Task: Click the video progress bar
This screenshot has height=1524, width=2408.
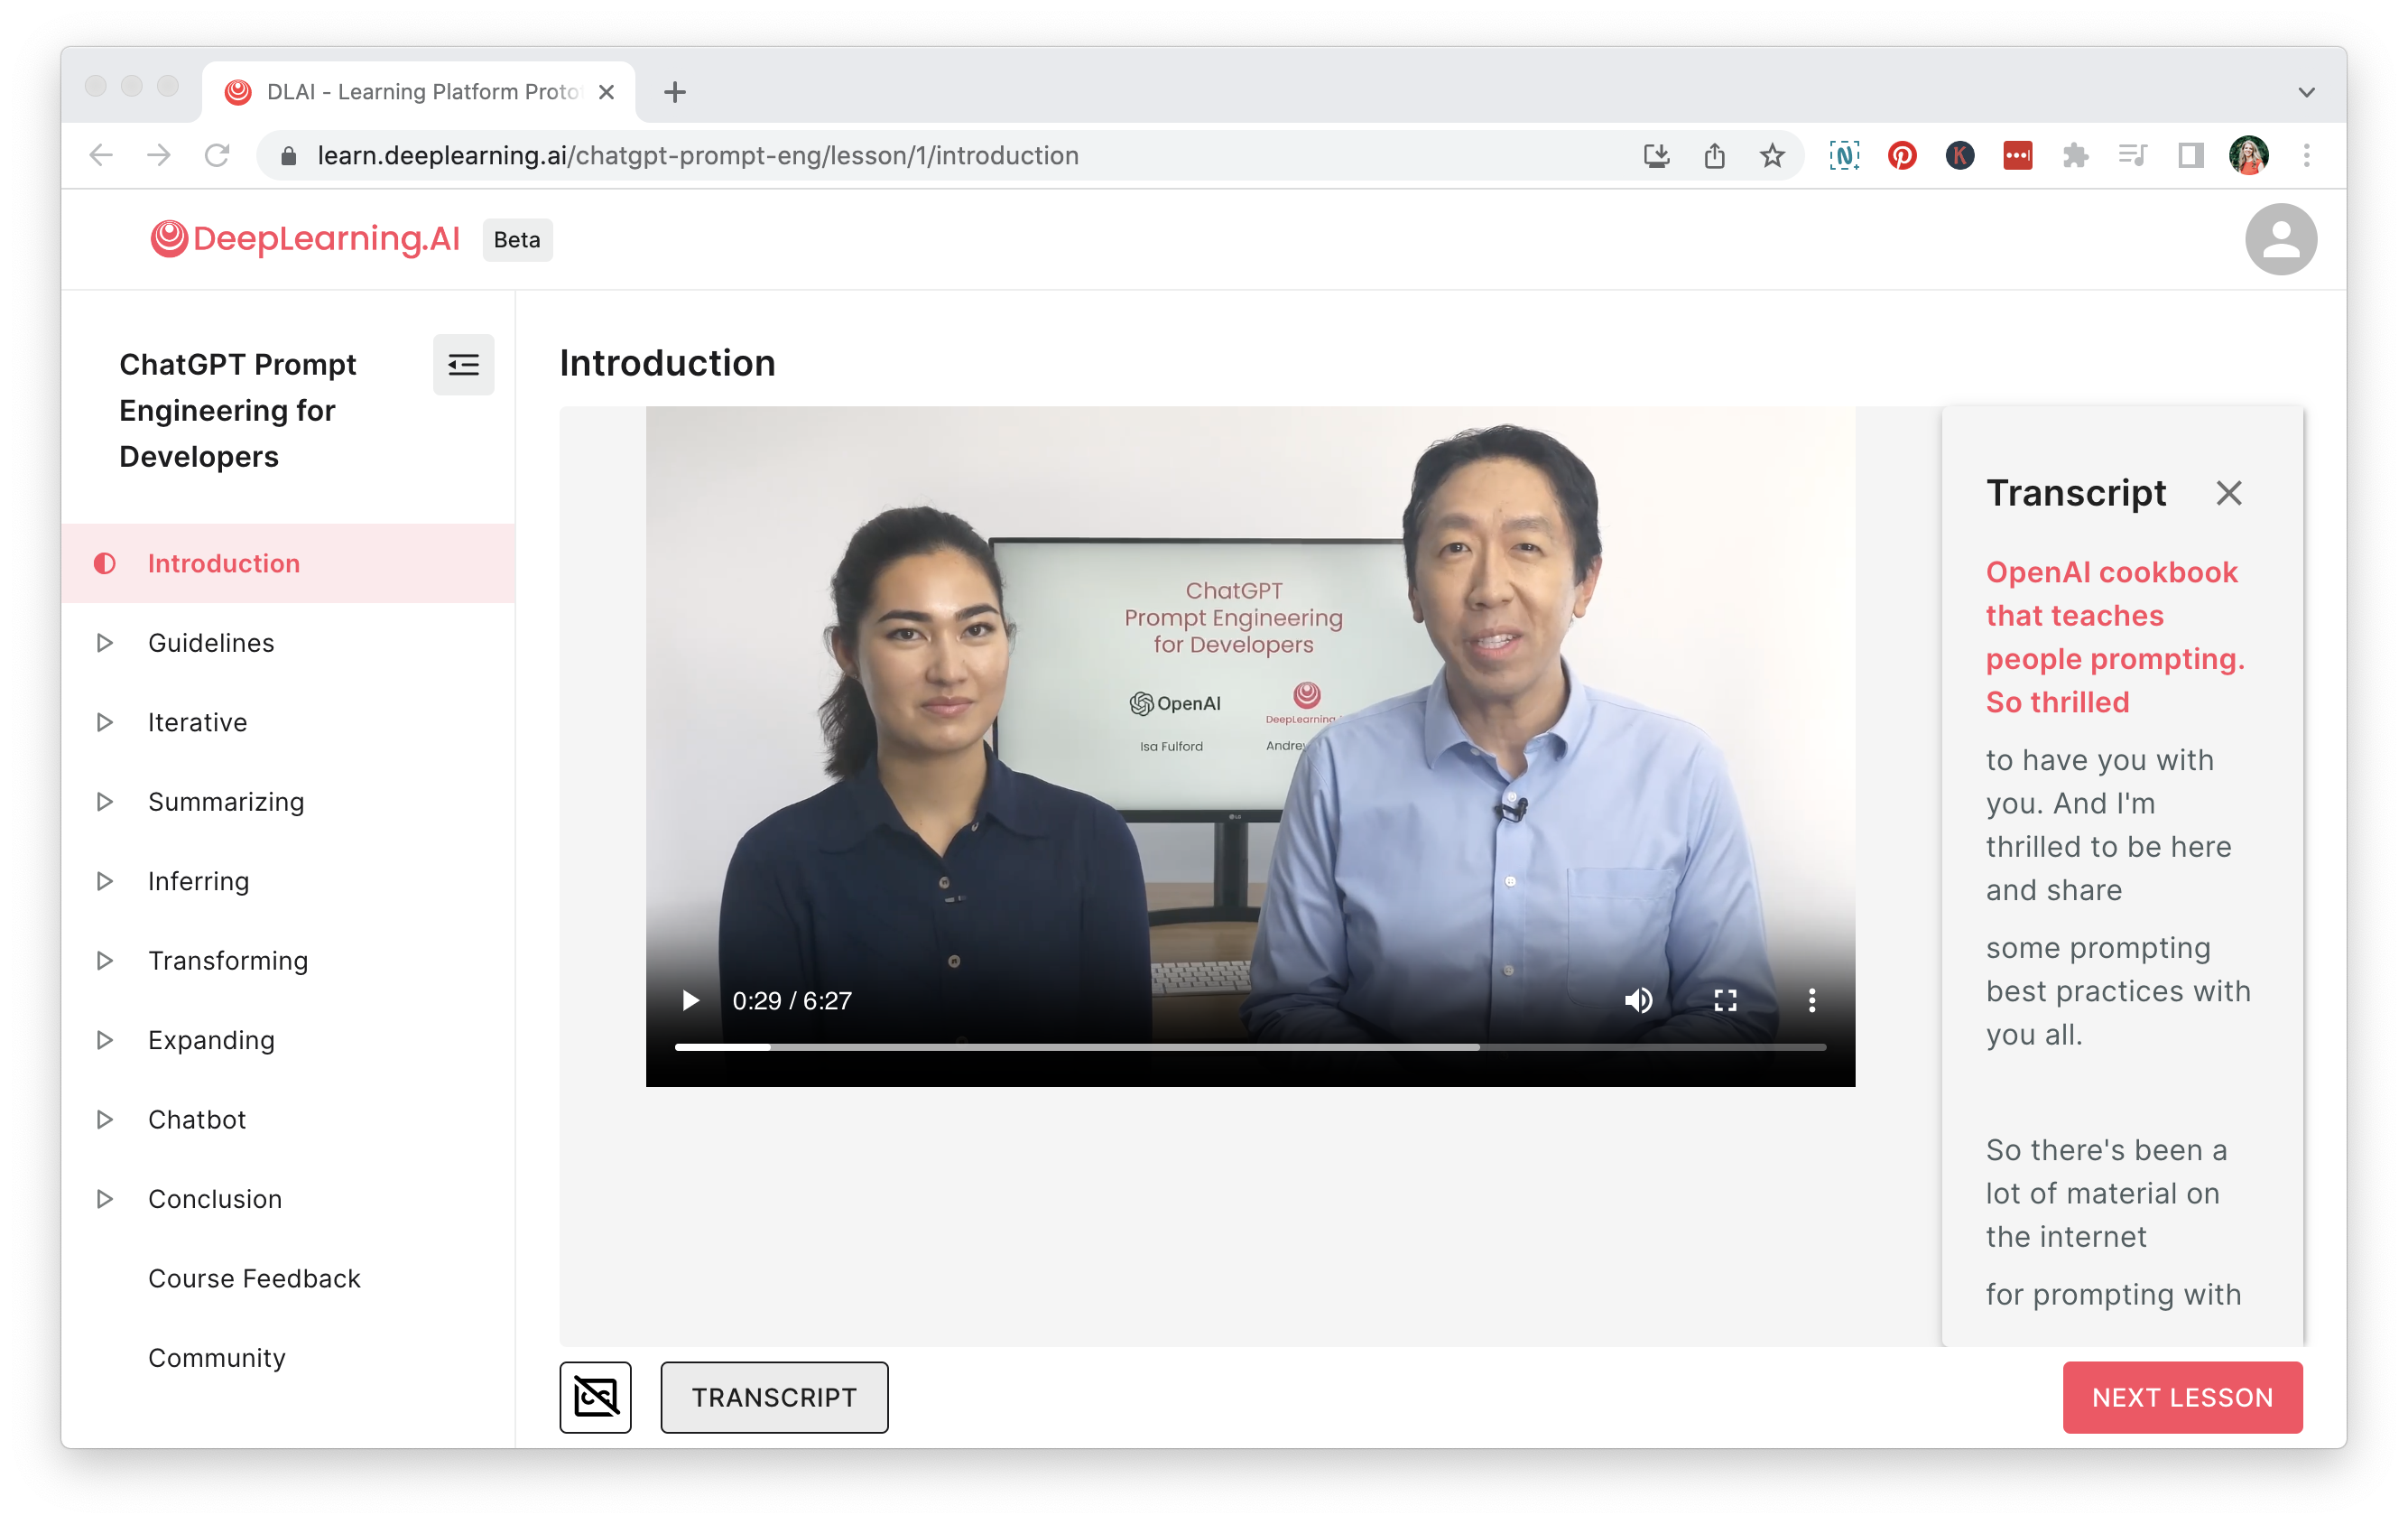Action: pos(1250,1046)
